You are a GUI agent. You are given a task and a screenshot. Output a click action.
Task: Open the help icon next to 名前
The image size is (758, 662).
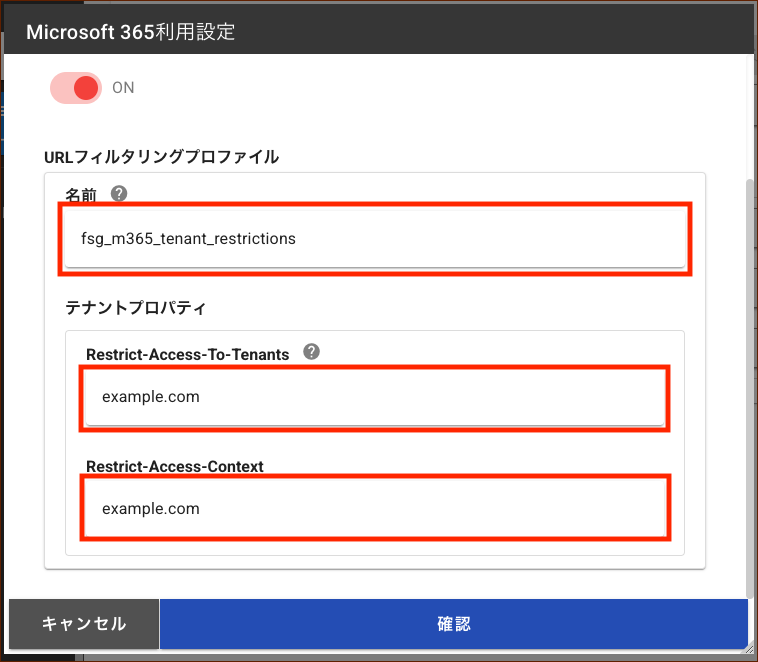coord(119,194)
